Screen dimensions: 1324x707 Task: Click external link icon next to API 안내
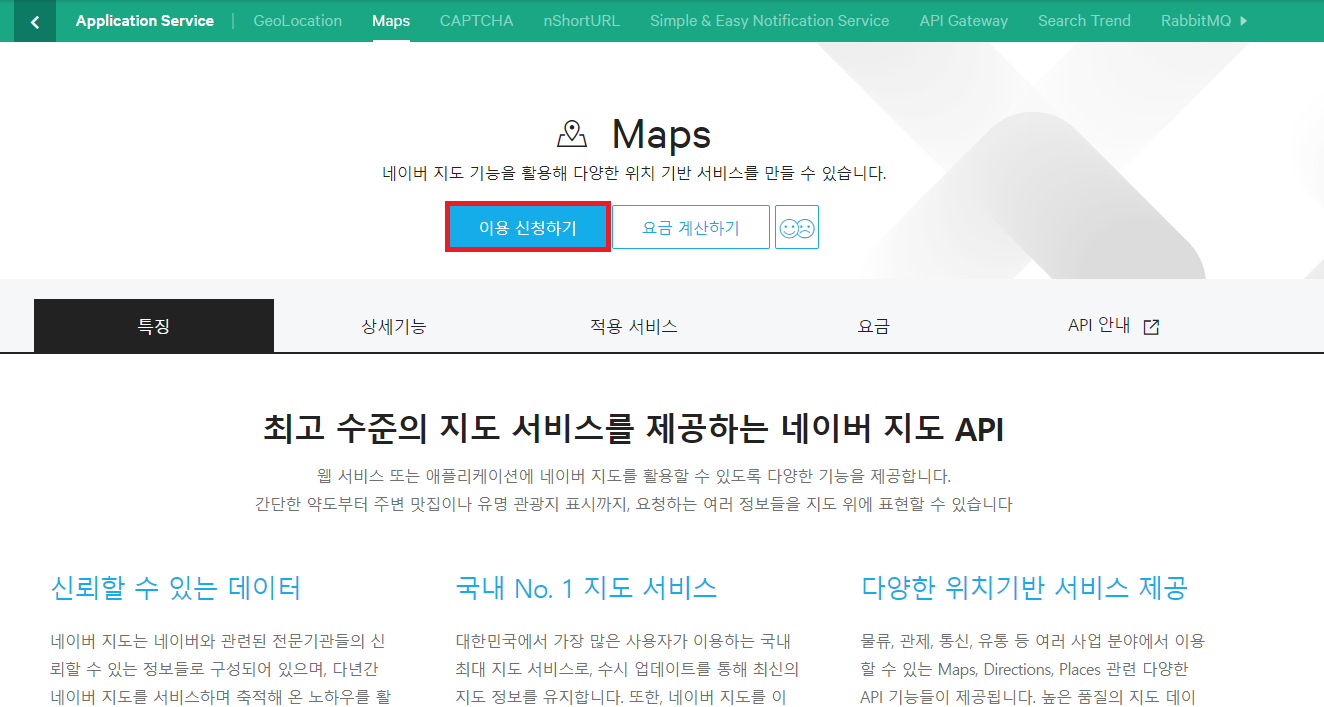[x=1151, y=326]
